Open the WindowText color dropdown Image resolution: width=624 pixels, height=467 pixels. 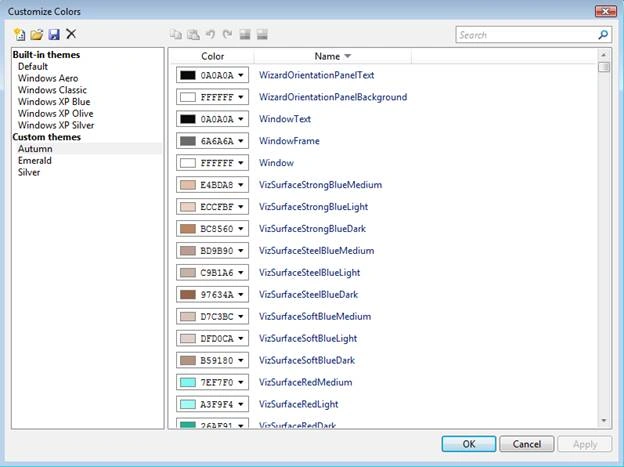pos(241,119)
